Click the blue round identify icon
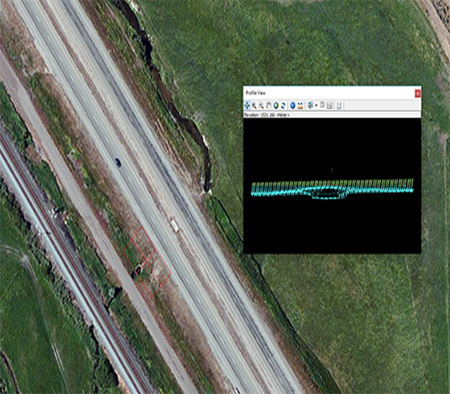This screenshot has height=394, width=450. 293,105
